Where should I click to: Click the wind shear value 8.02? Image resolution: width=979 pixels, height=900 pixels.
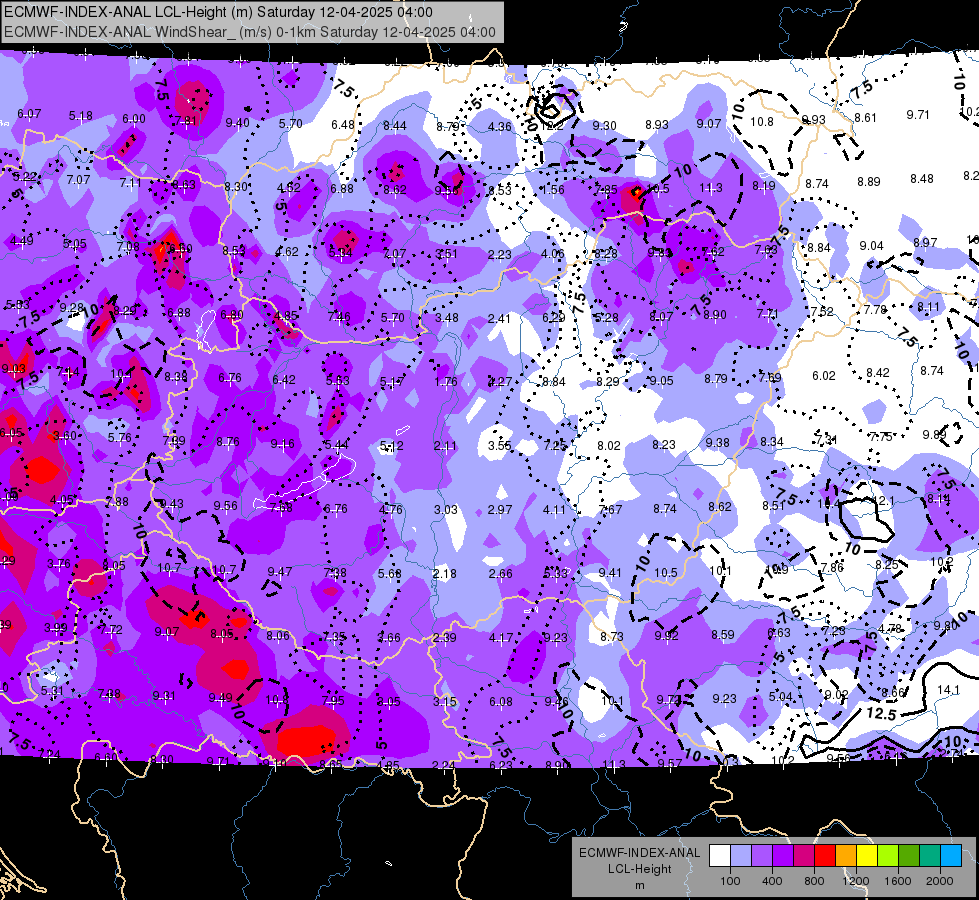tap(609, 445)
